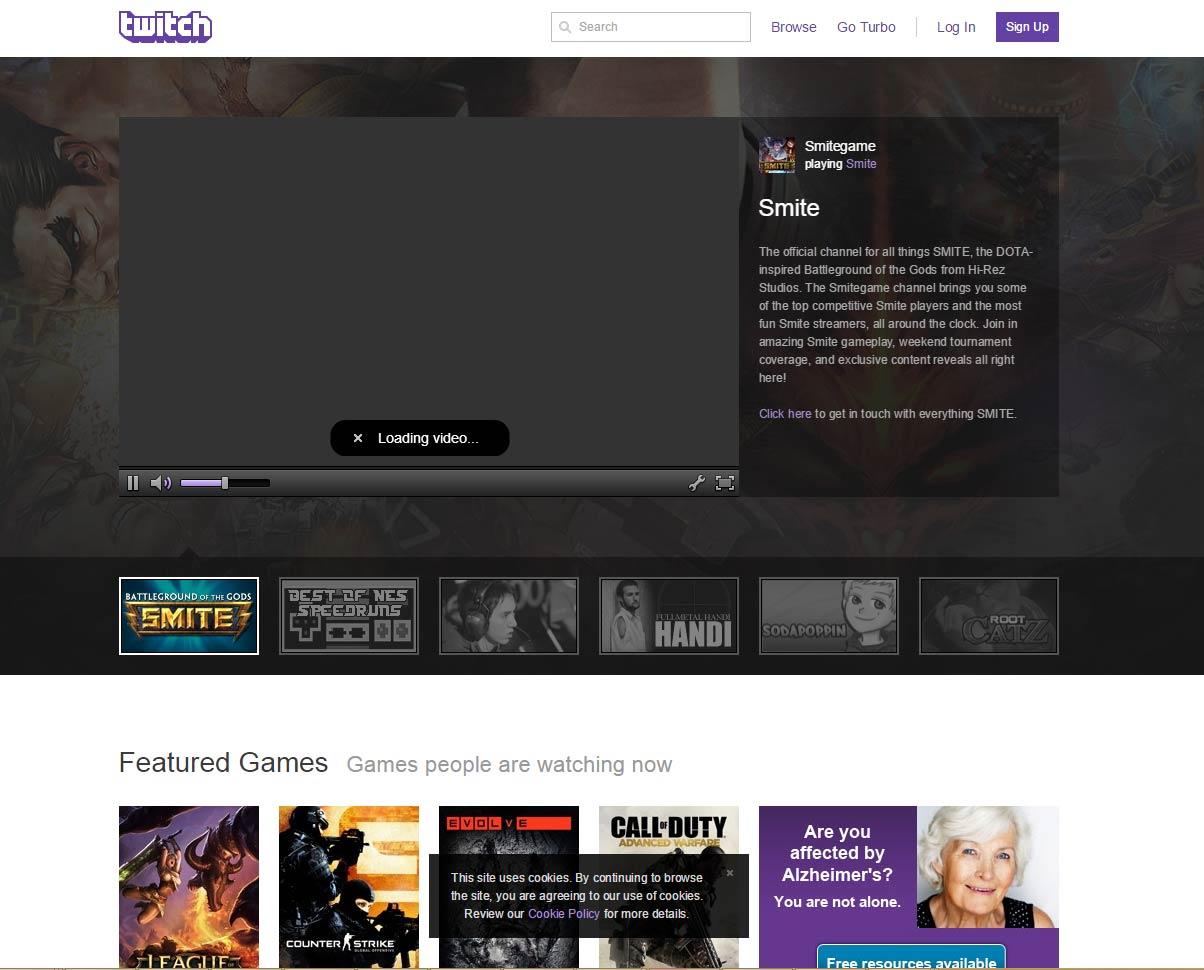Viewport: 1204px width, 970px height.
Task: Open the Browse menu item
Action: [793, 27]
